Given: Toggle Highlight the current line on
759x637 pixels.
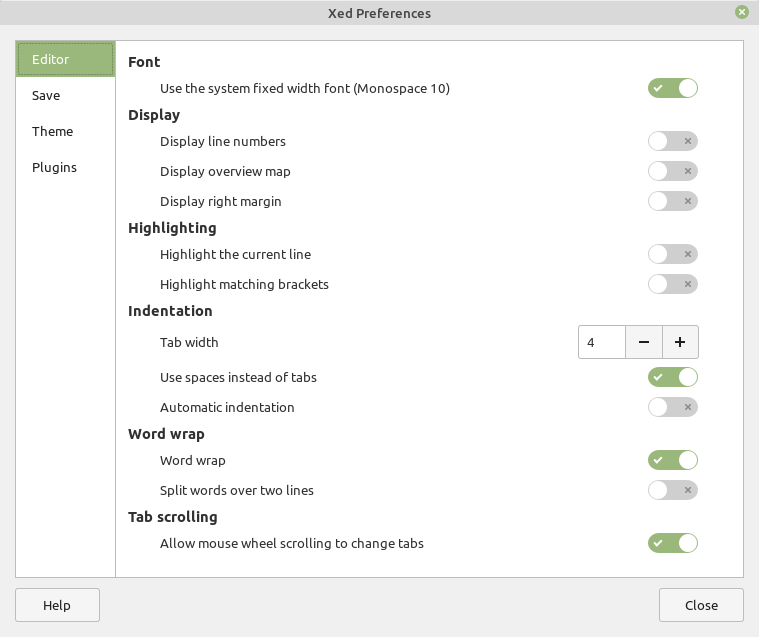Looking at the screenshot, I should point(672,254).
